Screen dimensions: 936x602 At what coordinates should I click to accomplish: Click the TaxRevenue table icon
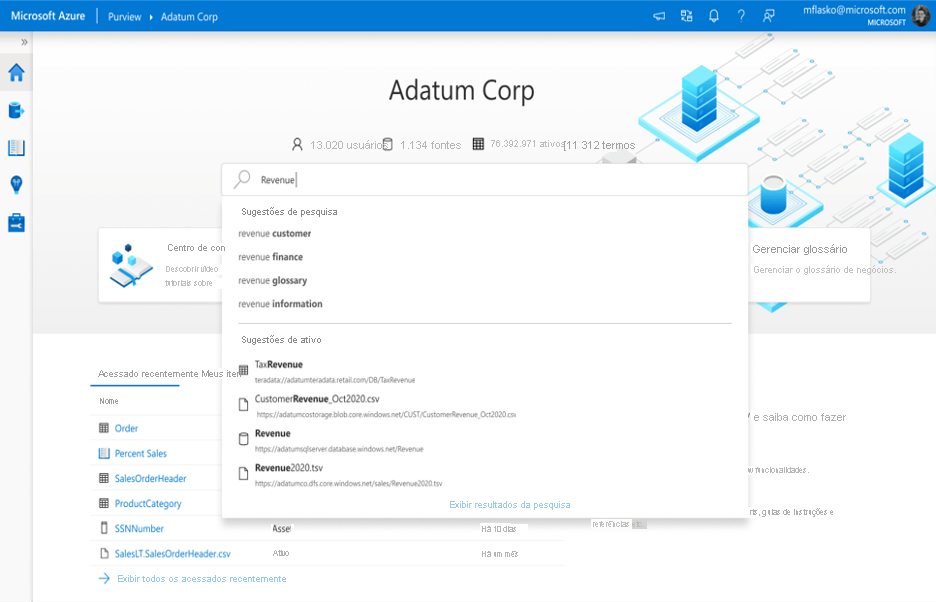click(244, 370)
